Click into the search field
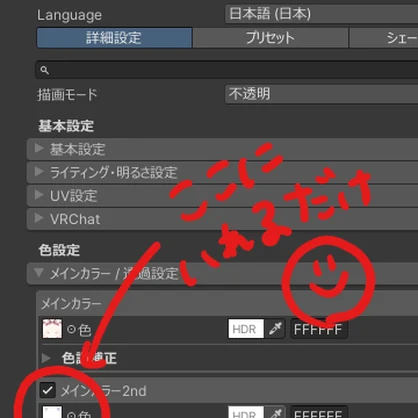Screen dimensions: 418x418 click(x=227, y=70)
